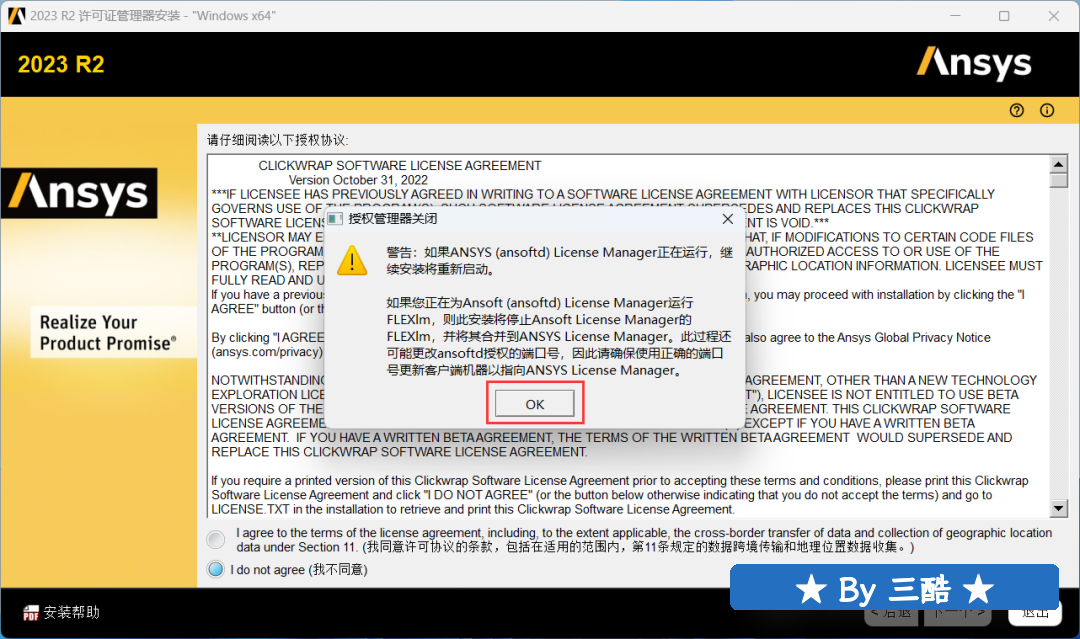Select the I agree to the terms radio button
1080x639 pixels.
click(216, 539)
